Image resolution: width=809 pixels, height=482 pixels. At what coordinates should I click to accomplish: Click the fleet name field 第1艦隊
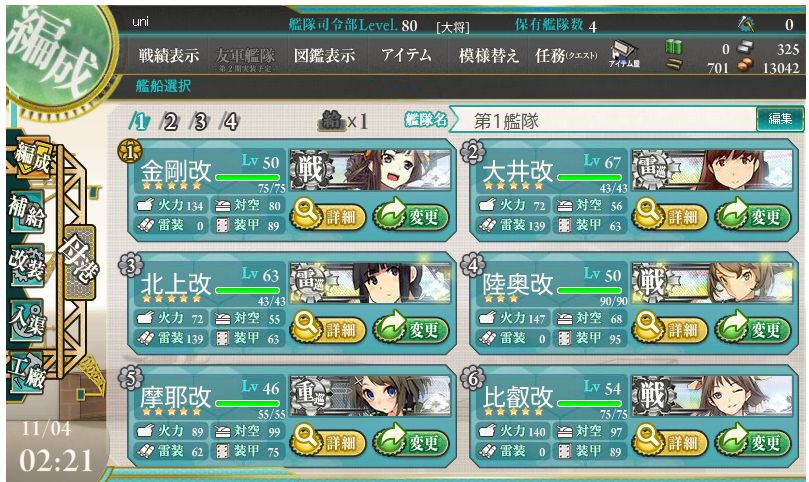602,121
